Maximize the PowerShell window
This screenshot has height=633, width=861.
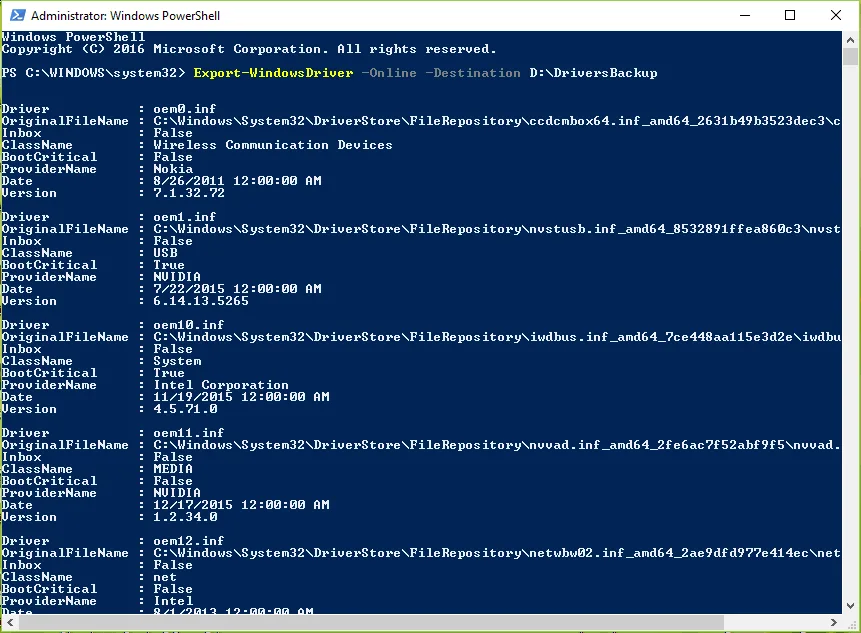click(x=790, y=15)
